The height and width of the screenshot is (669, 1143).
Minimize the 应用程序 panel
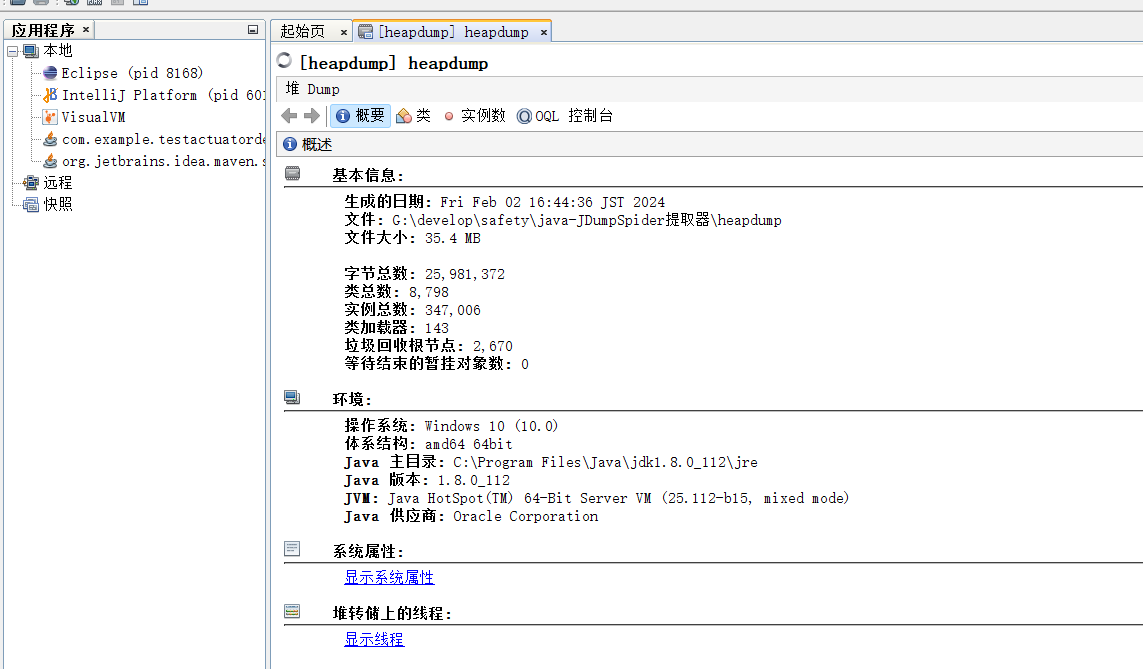(253, 31)
